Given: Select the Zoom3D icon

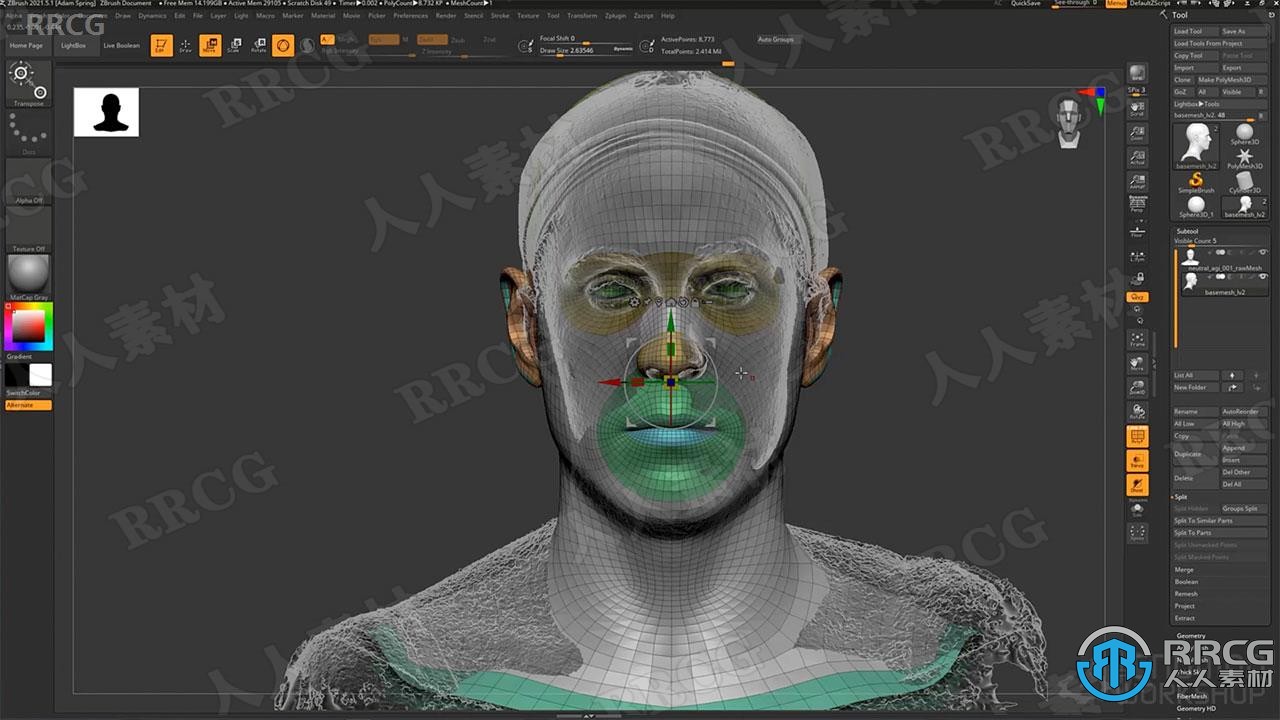Looking at the screenshot, I should click(x=1137, y=388).
